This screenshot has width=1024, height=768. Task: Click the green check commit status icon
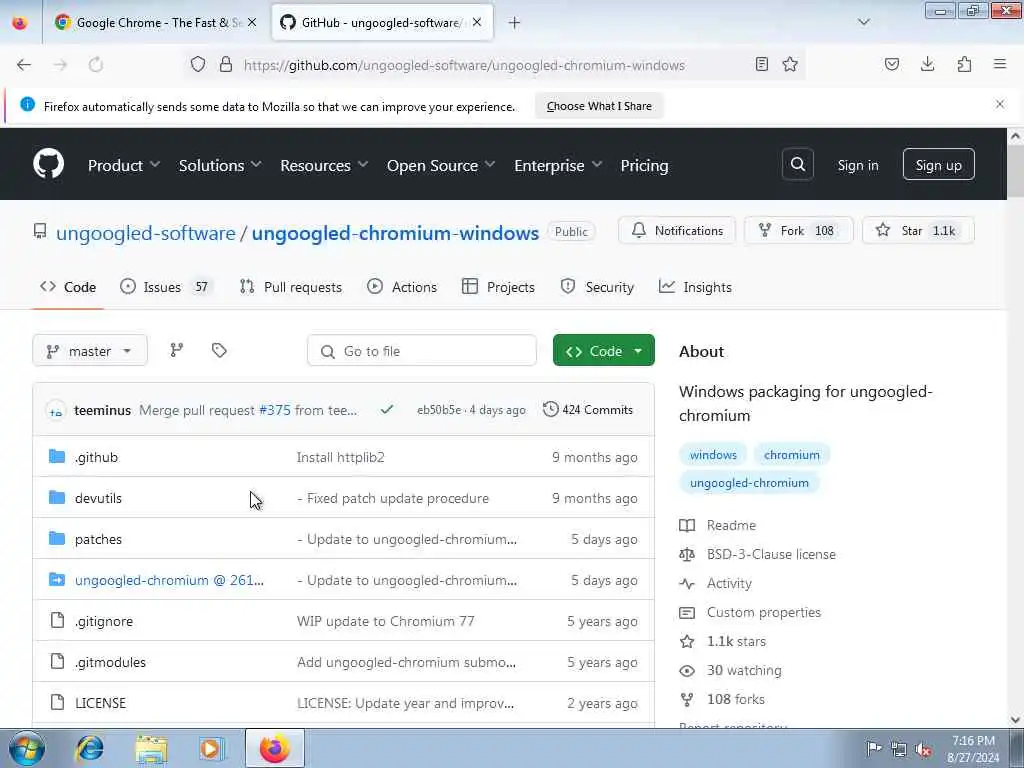coord(387,409)
